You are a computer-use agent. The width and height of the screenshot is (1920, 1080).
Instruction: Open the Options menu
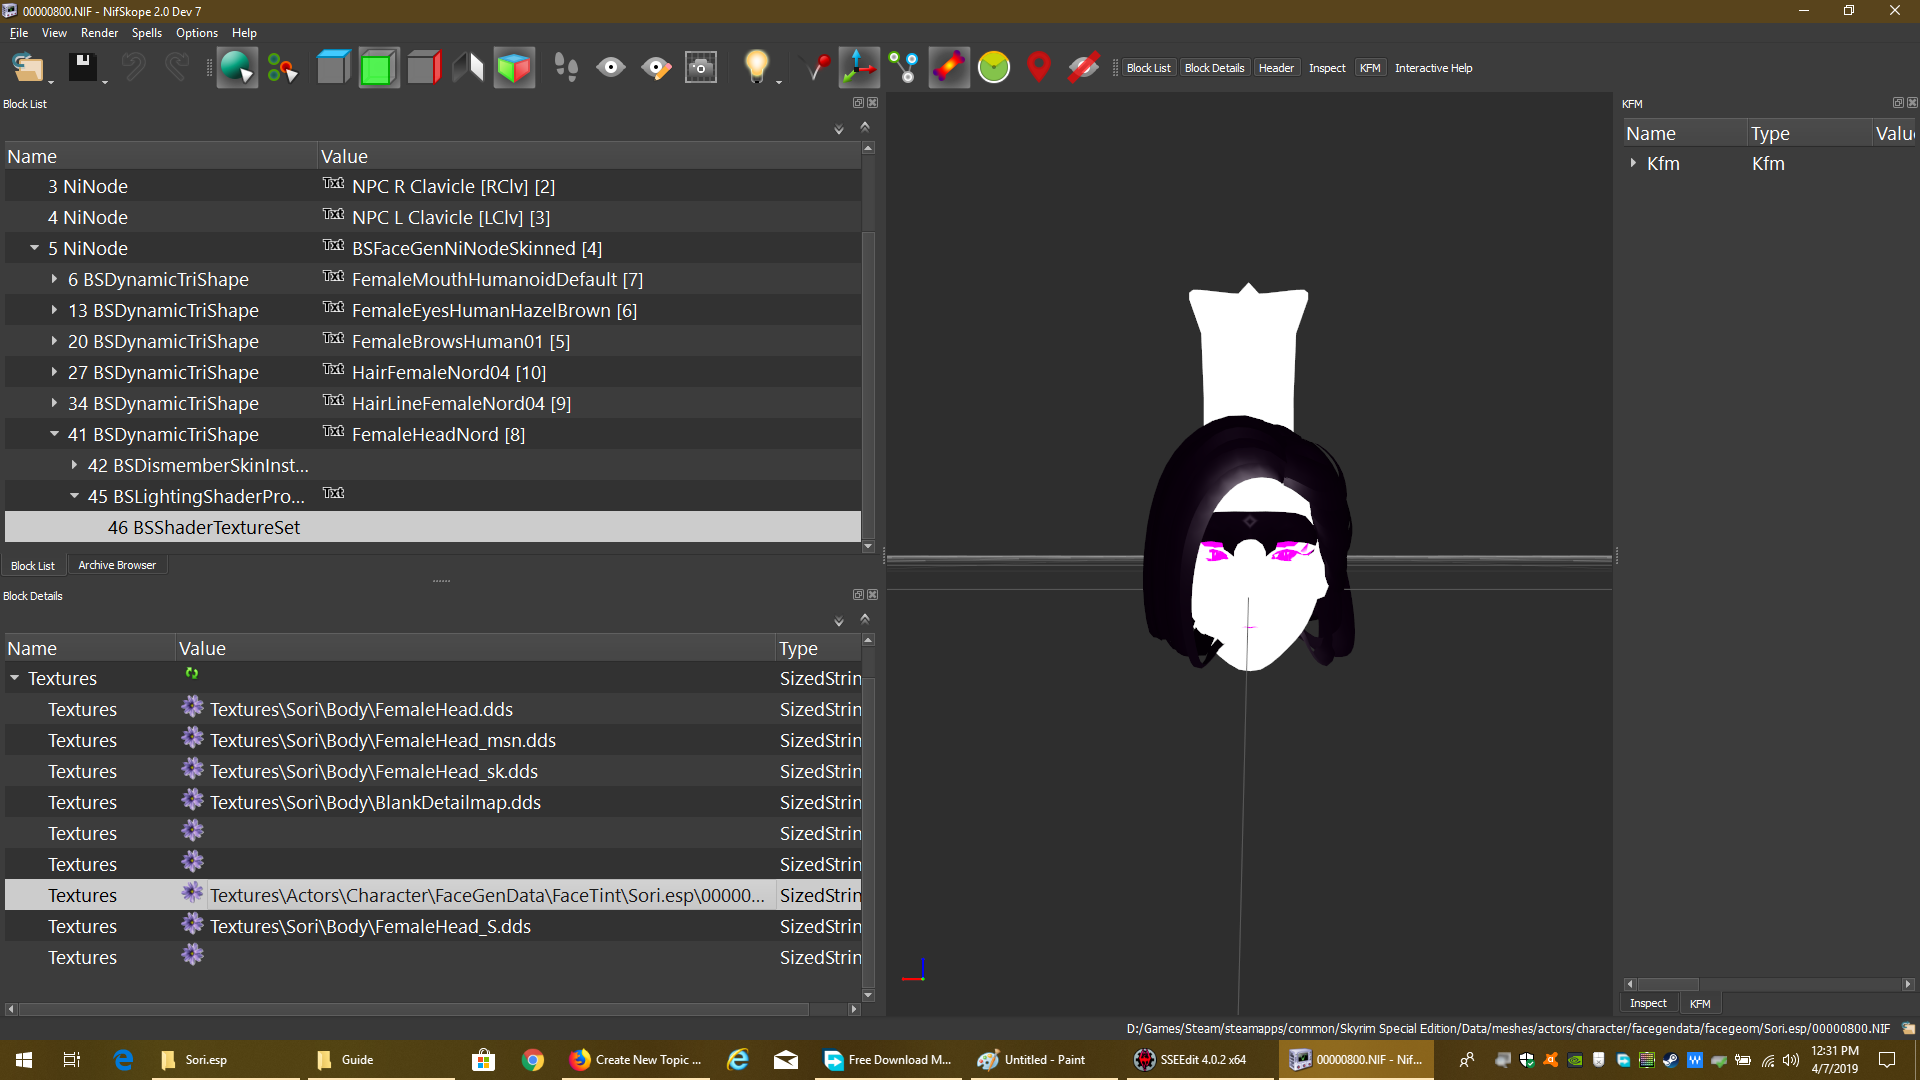click(197, 33)
